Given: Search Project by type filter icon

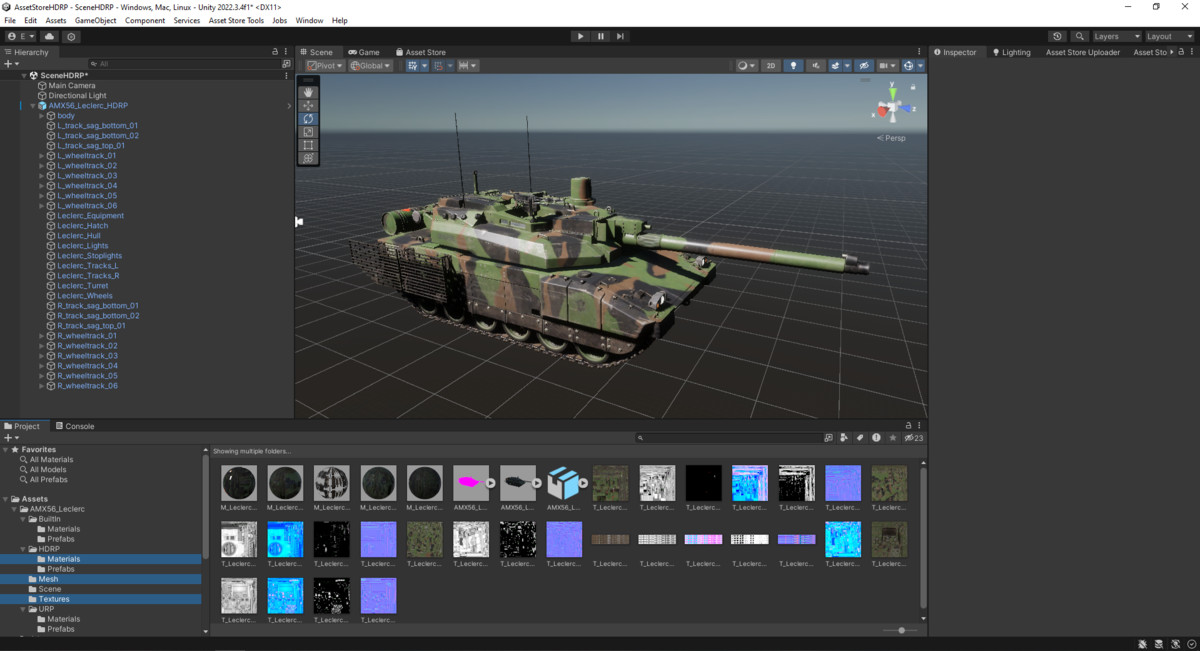Looking at the screenshot, I should click(845, 438).
